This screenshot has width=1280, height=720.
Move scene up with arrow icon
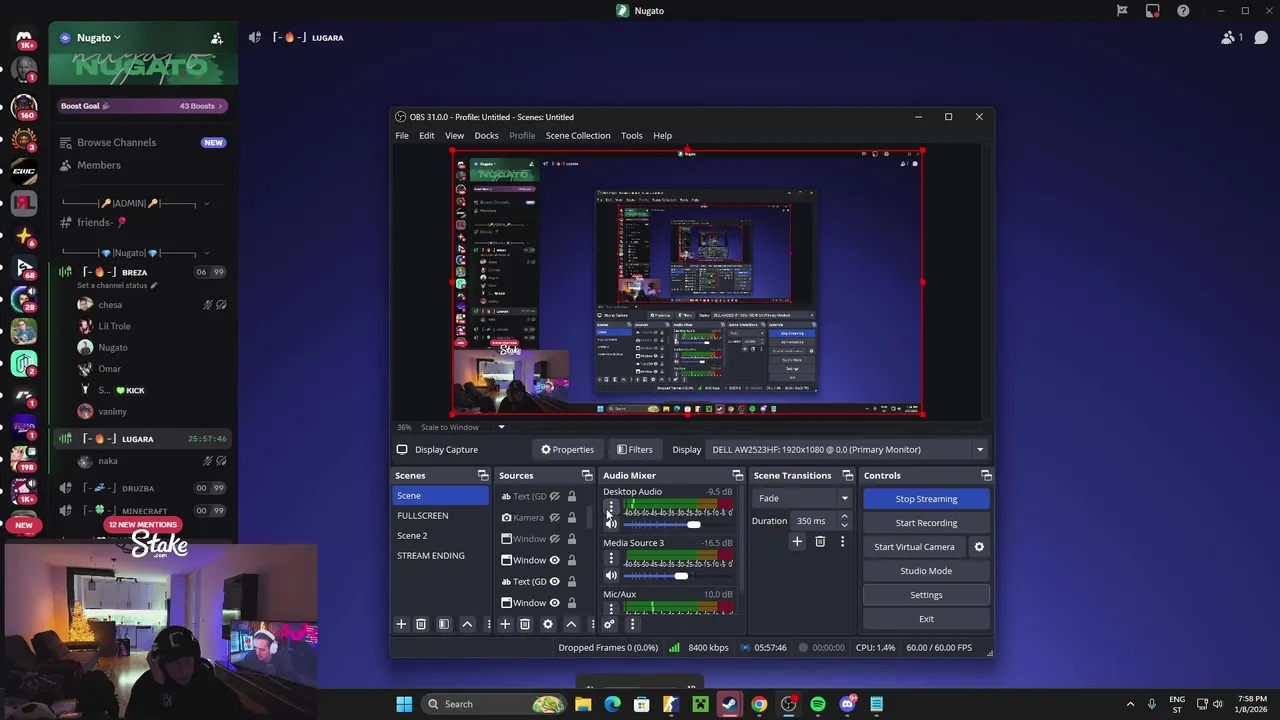[467, 624]
